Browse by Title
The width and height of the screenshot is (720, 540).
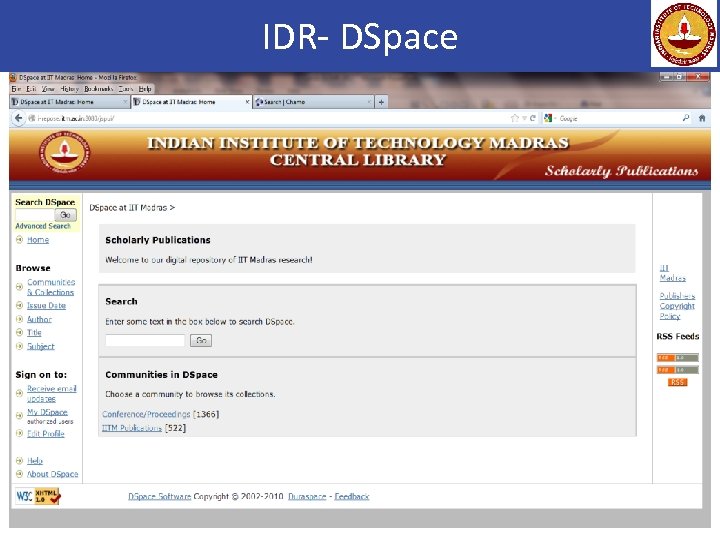point(34,332)
